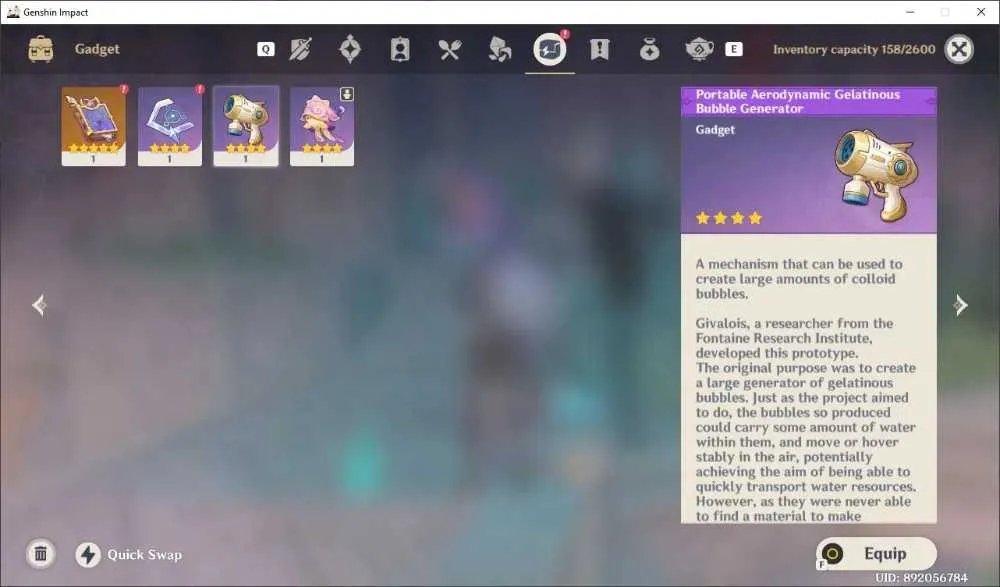This screenshot has height=587, width=1000.
Task: Open the Artifacts inventory tab
Action: pyautogui.click(x=350, y=49)
